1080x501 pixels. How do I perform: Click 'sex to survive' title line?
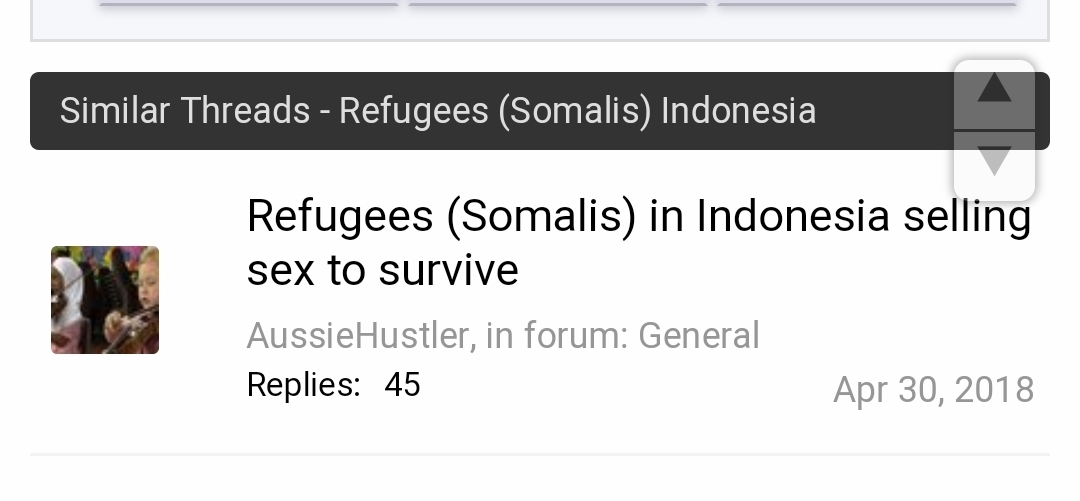[382, 270]
